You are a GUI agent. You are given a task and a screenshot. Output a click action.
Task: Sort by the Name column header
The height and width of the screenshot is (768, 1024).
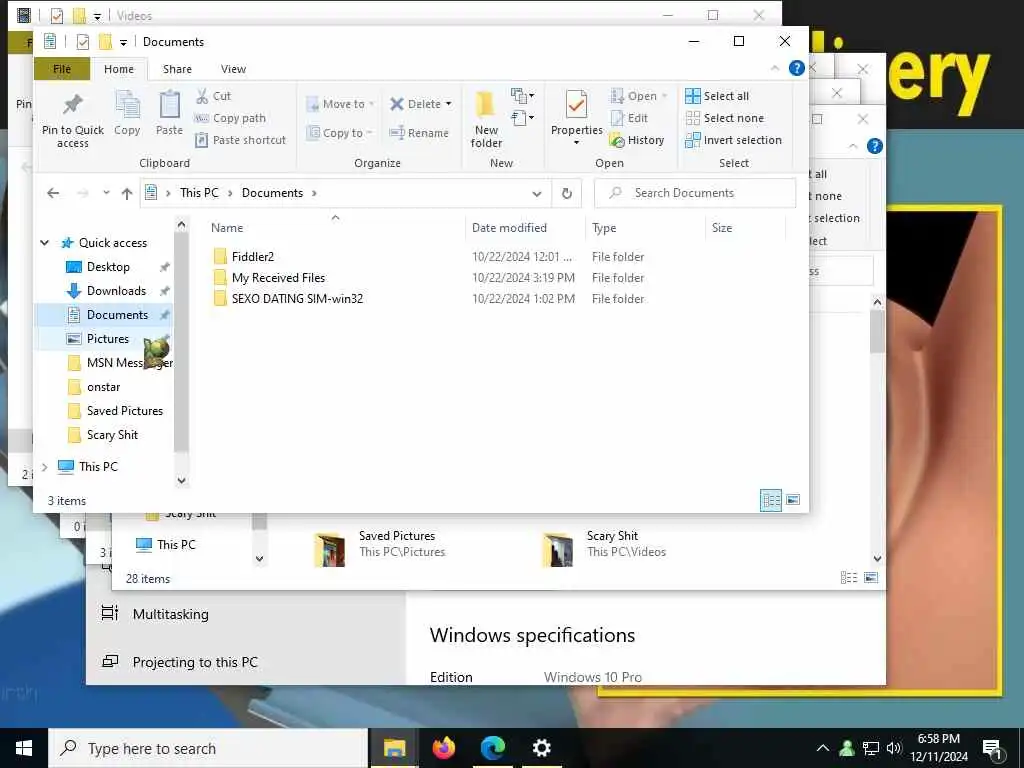(227, 228)
